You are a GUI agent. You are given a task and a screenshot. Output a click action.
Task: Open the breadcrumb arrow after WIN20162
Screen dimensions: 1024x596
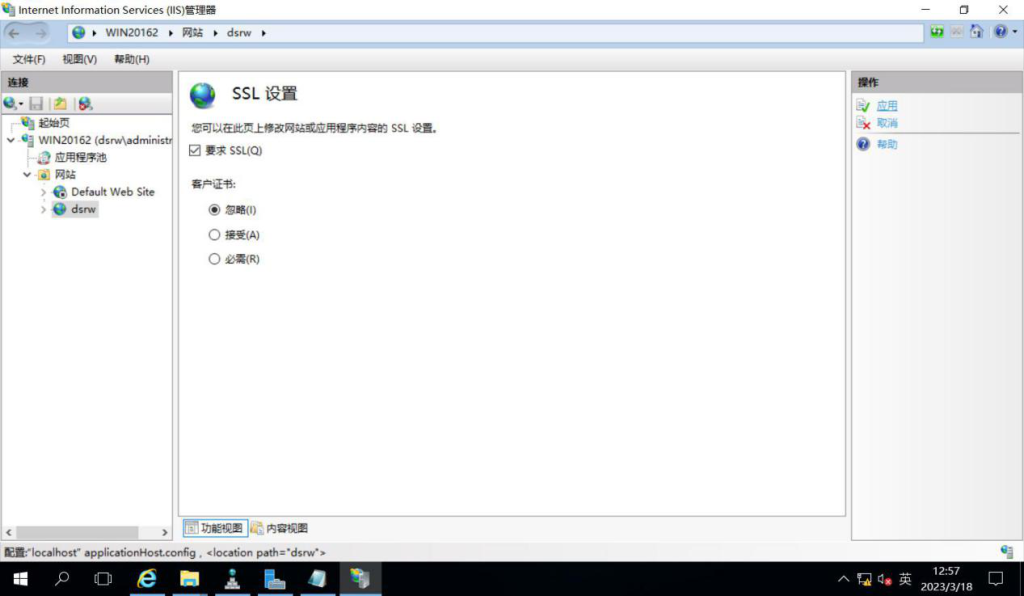[x=170, y=33]
